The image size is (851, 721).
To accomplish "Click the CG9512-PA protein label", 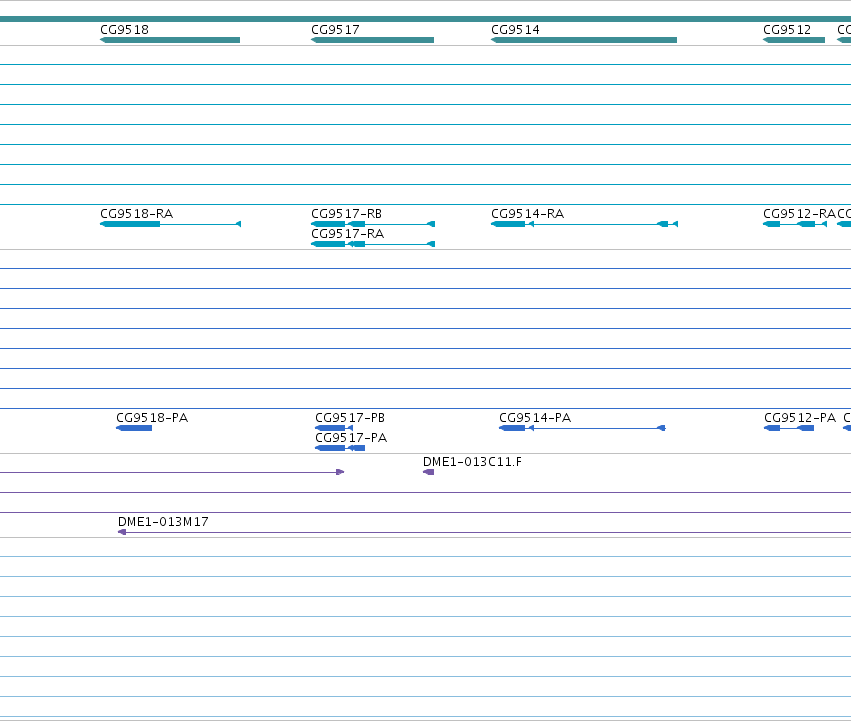I will [x=800, y=418].
